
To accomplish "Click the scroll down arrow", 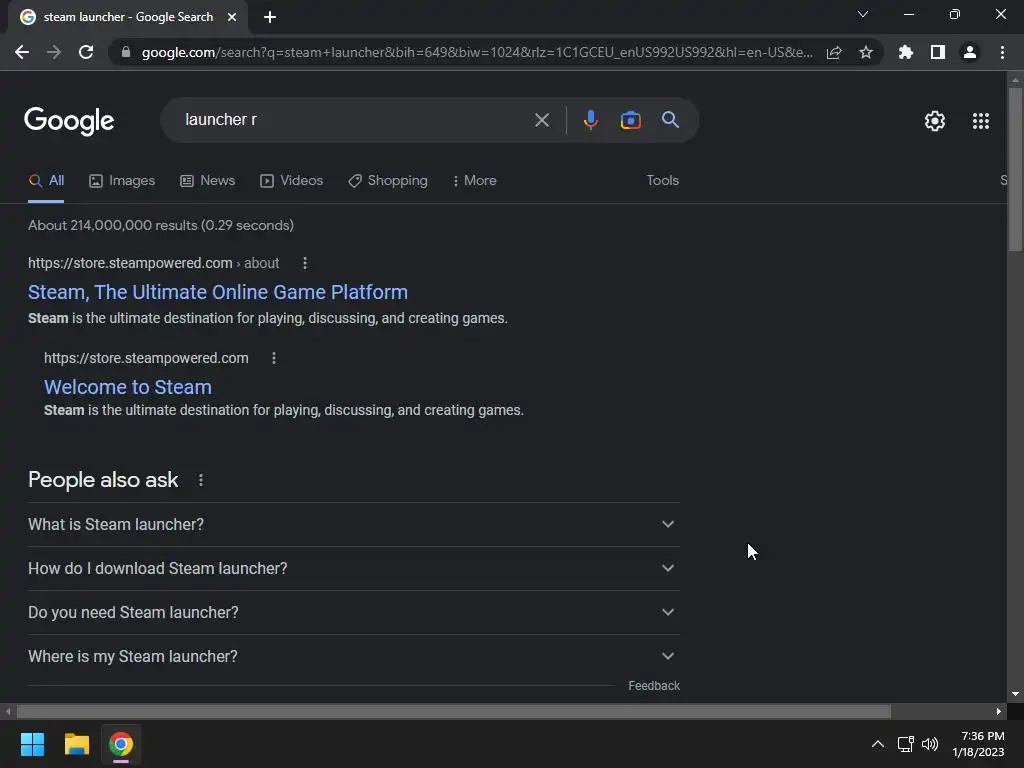I will click(1015, 694).
